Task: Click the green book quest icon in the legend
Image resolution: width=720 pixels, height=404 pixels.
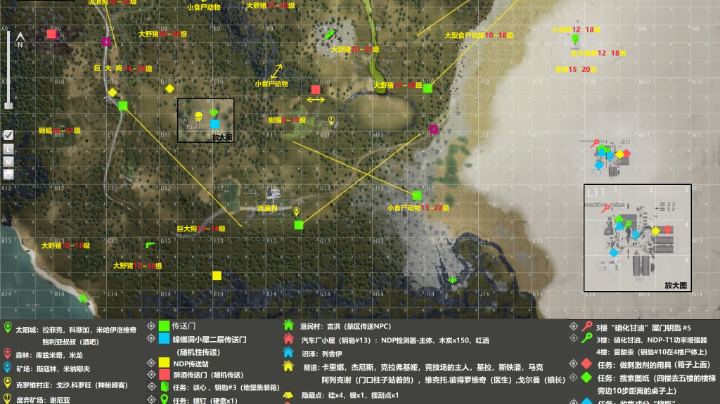Action: point(164,387)
